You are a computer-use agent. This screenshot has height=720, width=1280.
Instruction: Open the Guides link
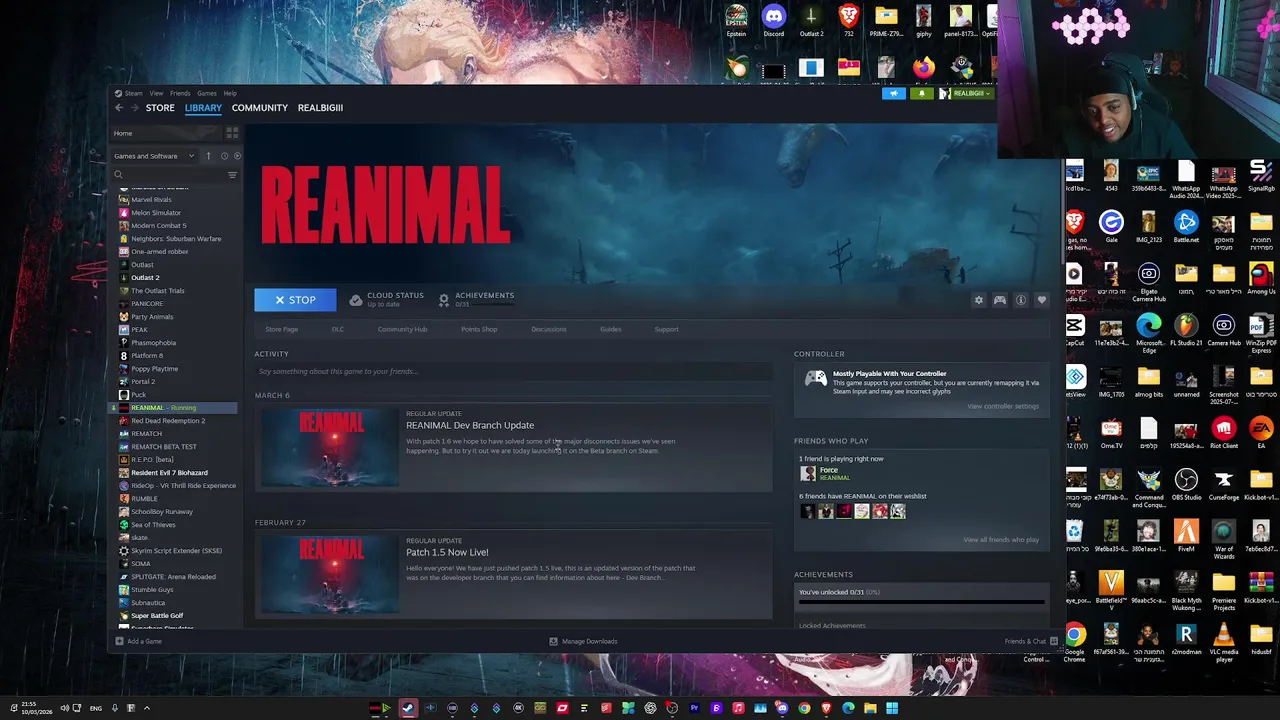[x=610, y=329]
